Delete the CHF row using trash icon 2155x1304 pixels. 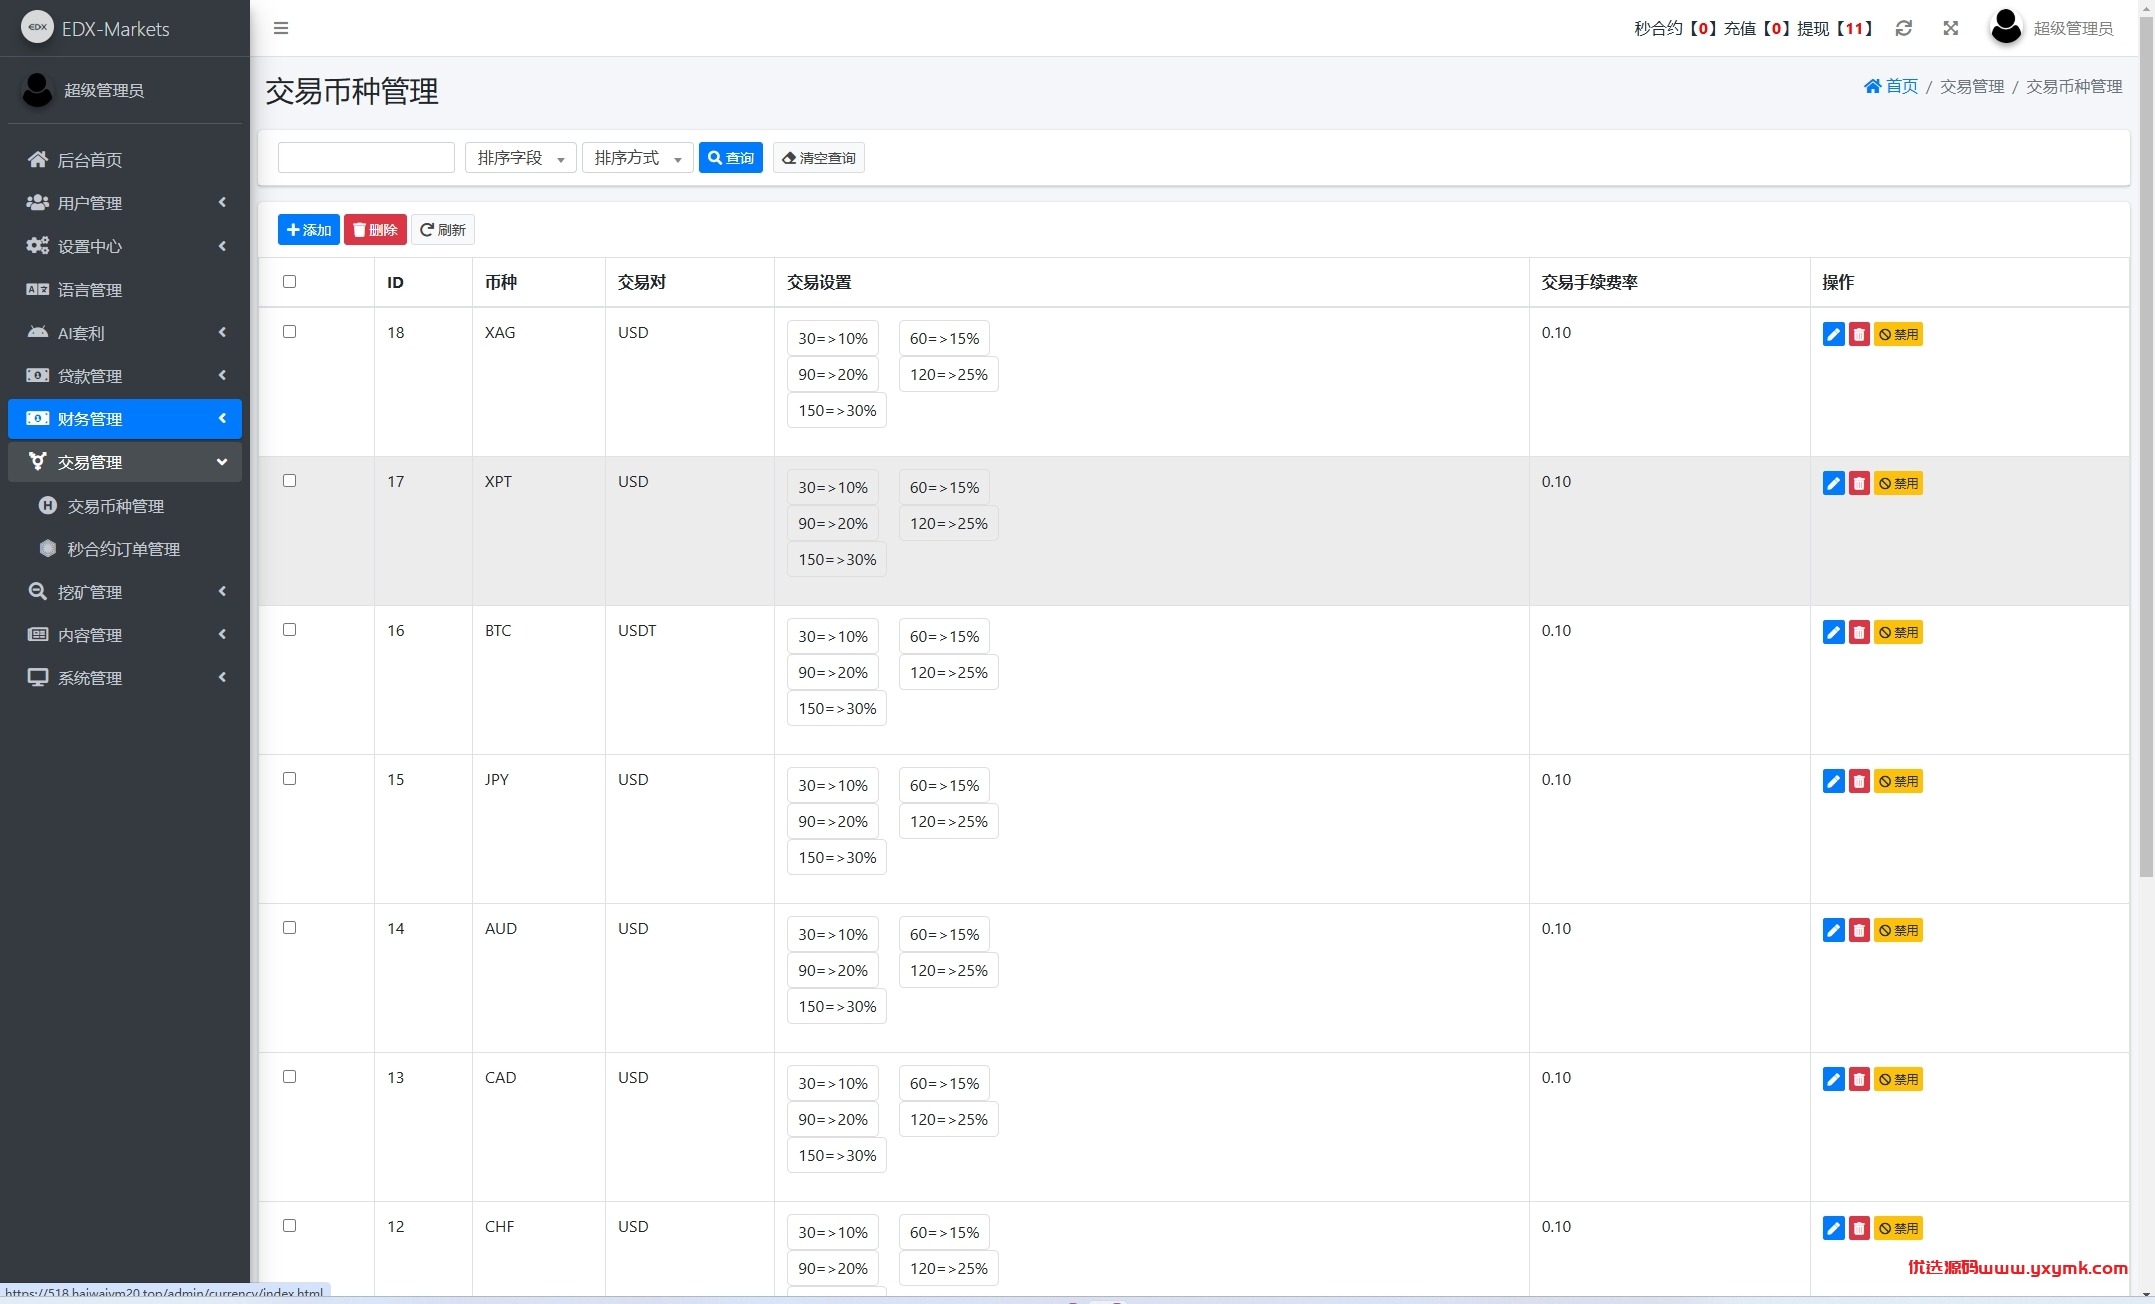tap(1859, 1228)
